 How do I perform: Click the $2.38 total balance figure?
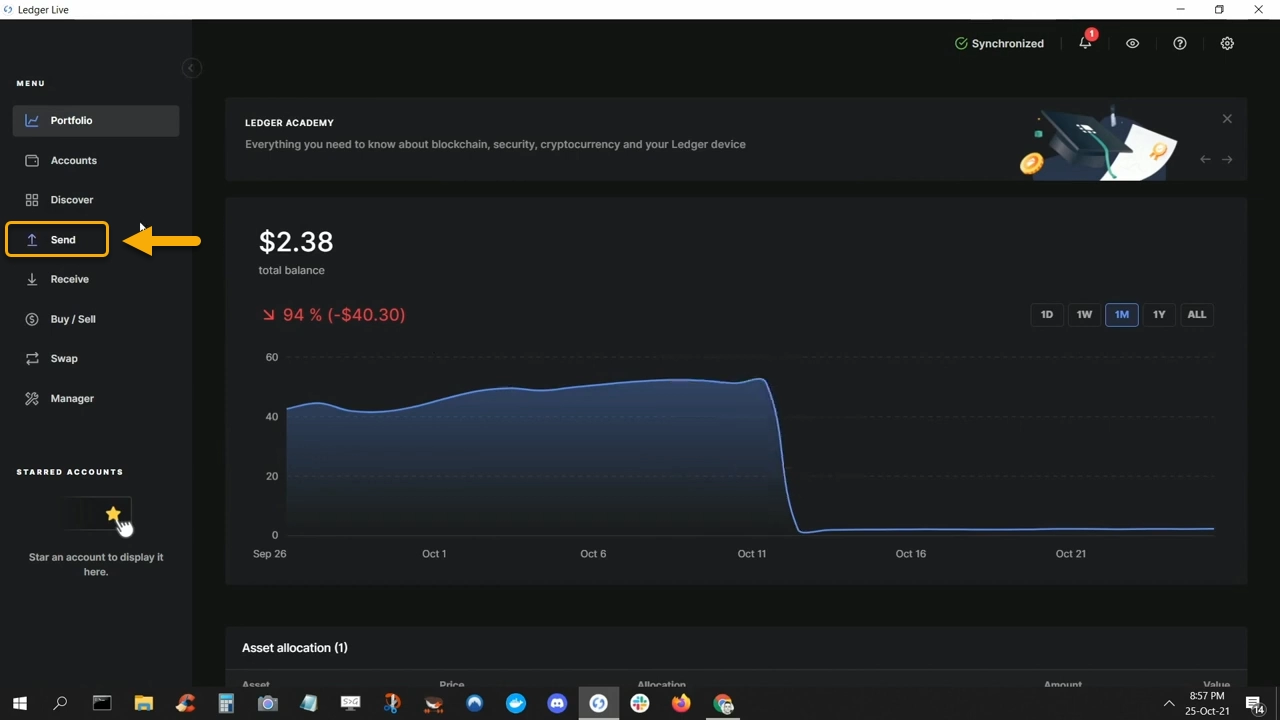(x=296, y=242)
